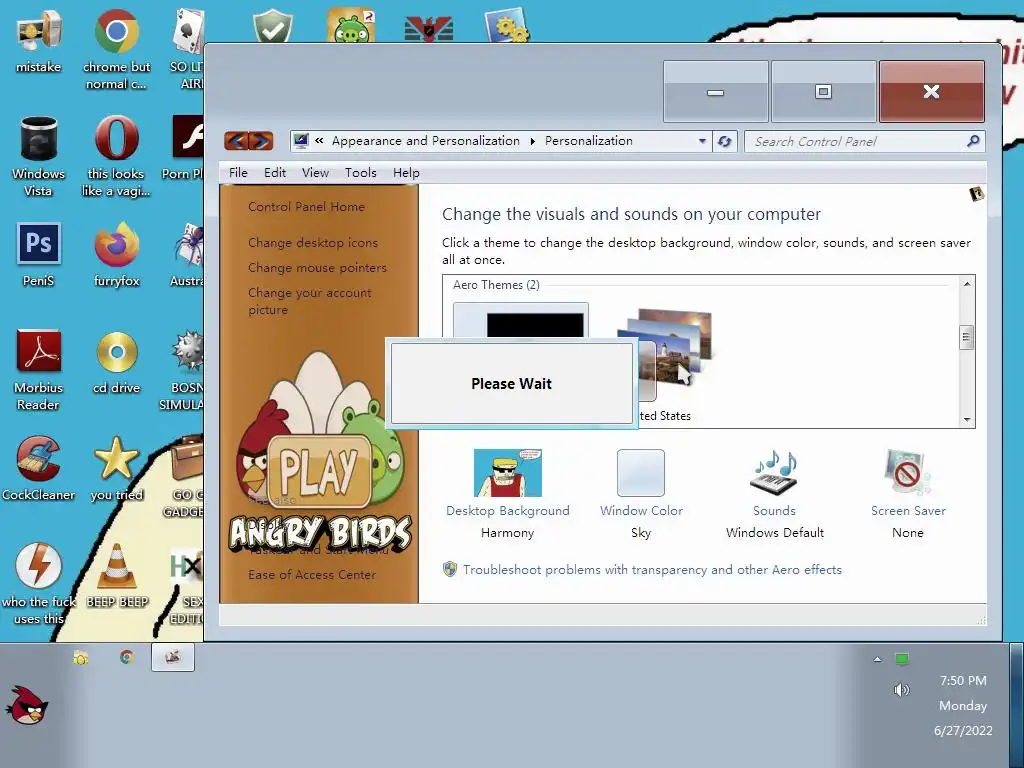The width and height of the screenshot is (1024, 768).
Task: Open the gears settings desktop icon
Action: click(507, 26)
